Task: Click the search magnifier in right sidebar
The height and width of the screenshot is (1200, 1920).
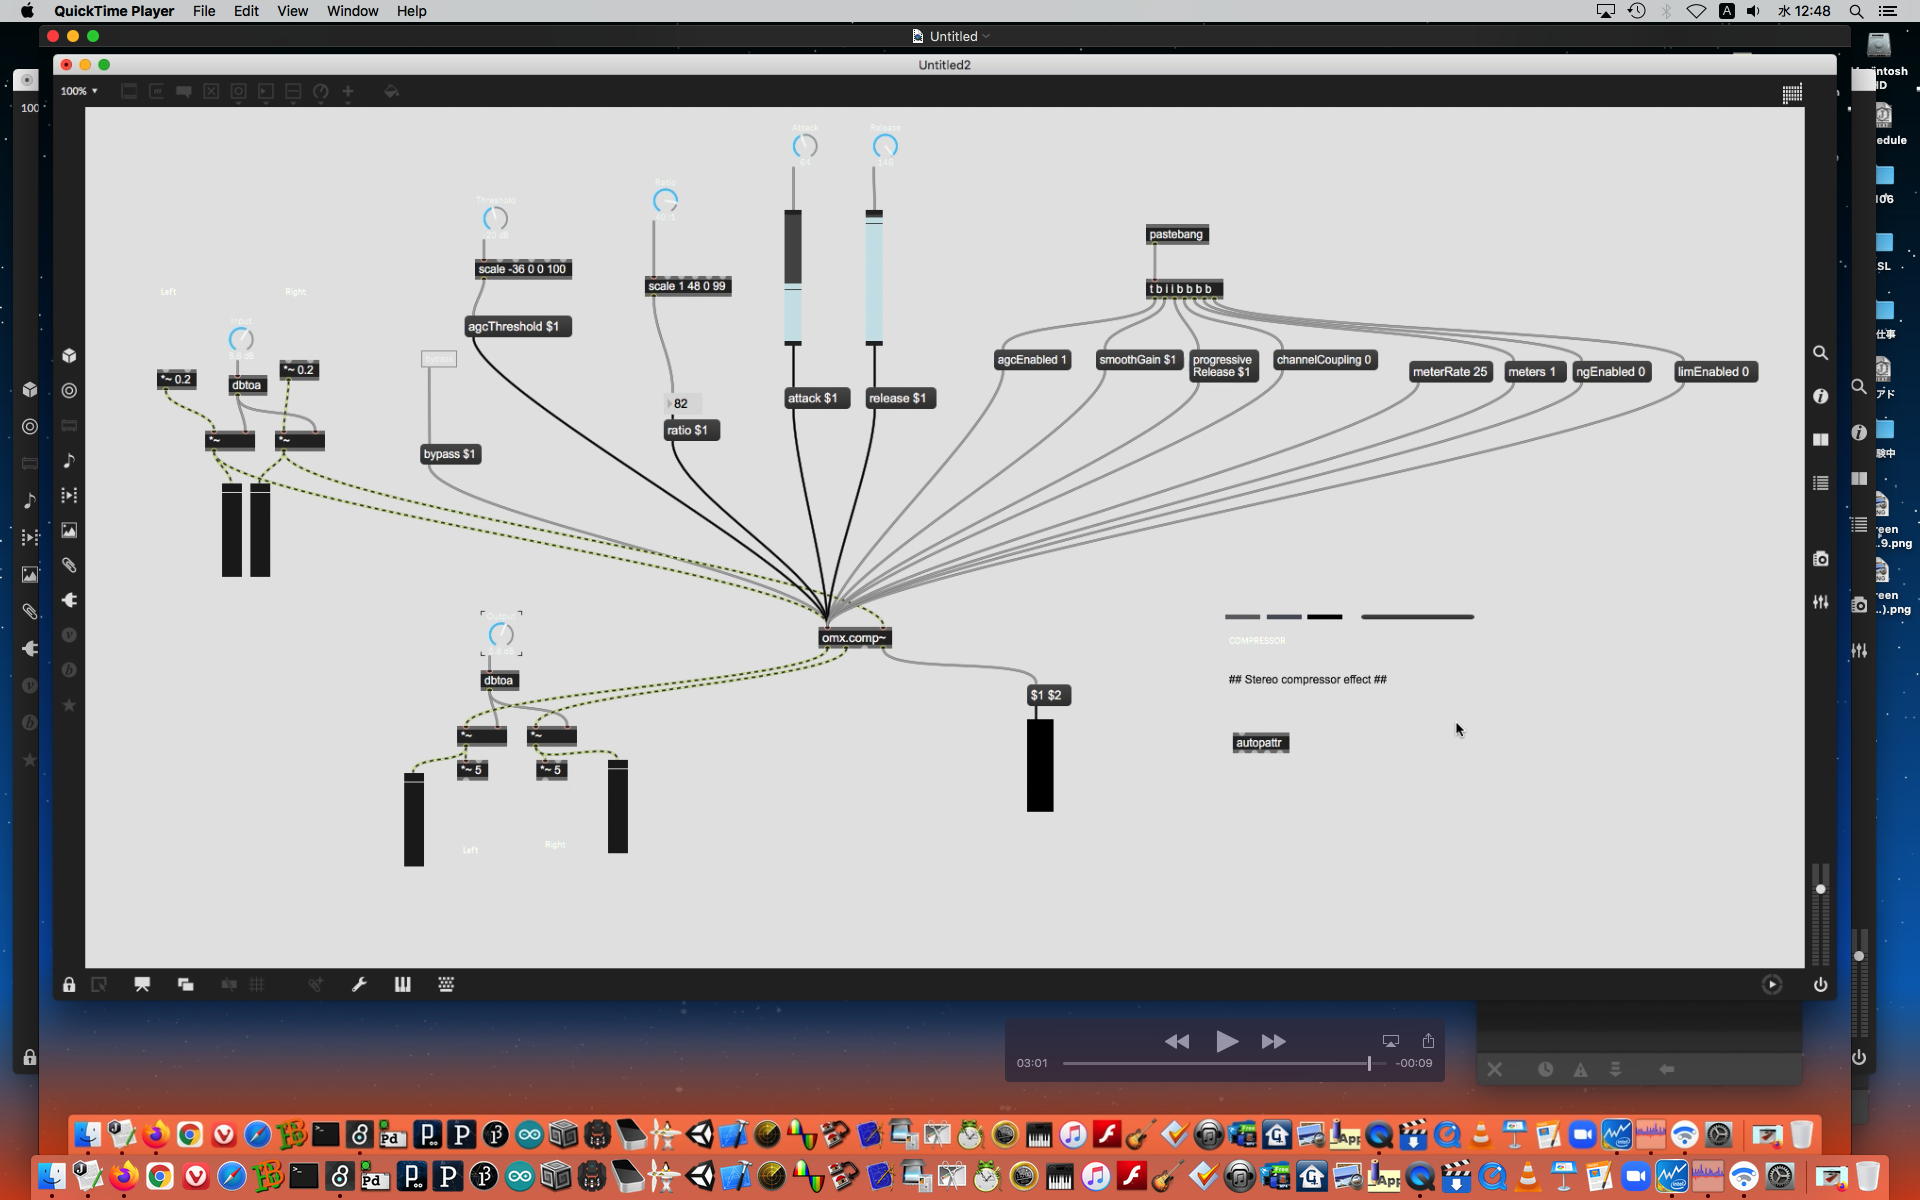Action: click(x=1820, y=353)
